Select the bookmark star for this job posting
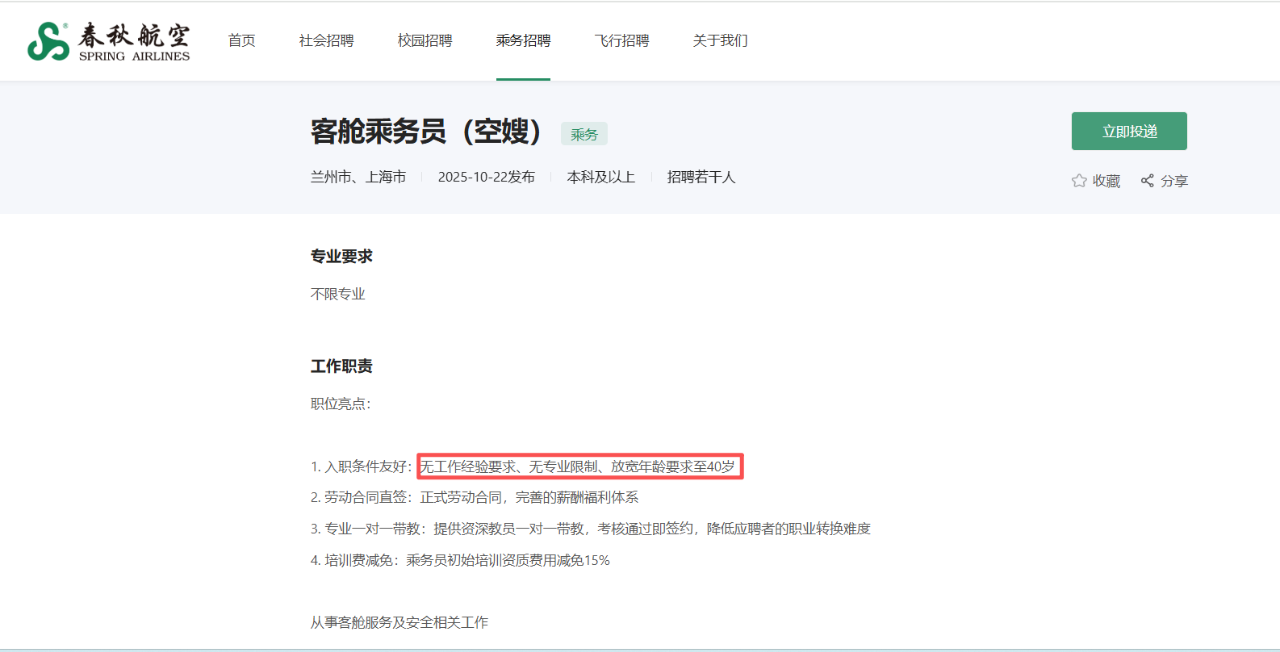 click(1078, 180)
